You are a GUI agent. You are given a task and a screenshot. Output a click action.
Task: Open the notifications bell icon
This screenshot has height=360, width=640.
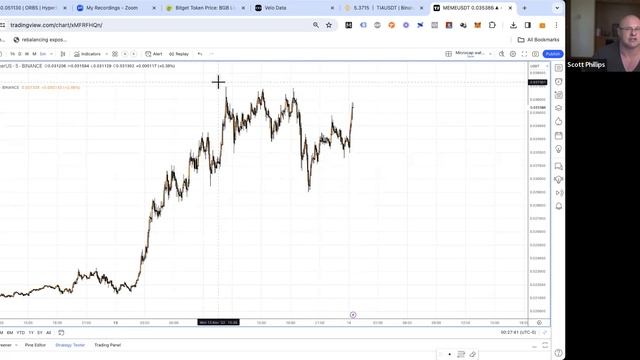click(x=558, y=206)
